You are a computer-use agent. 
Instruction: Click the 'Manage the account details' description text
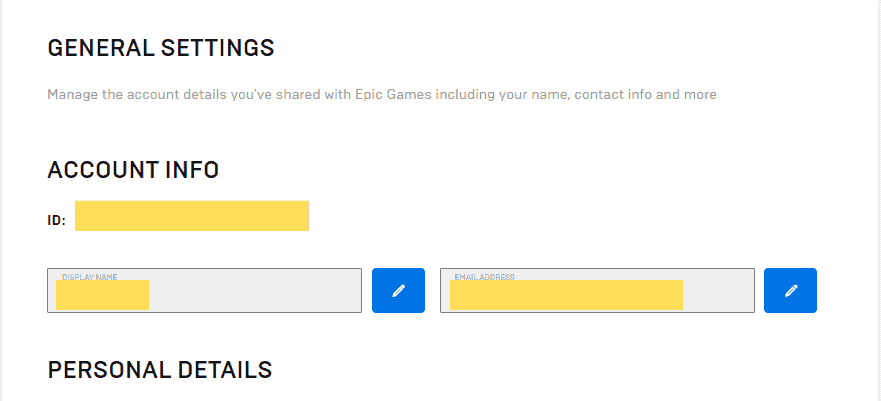(x=382, y=94)
